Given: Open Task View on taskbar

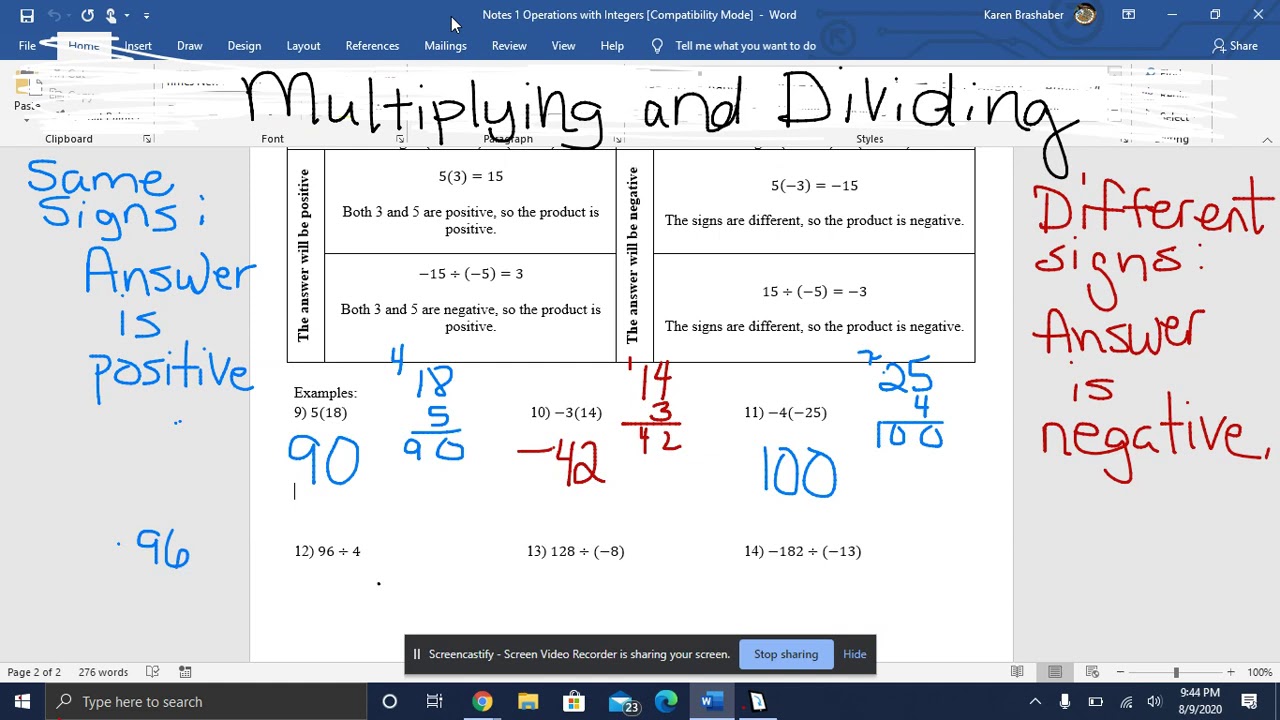Looking at the screenshot, I should [435, 702].
